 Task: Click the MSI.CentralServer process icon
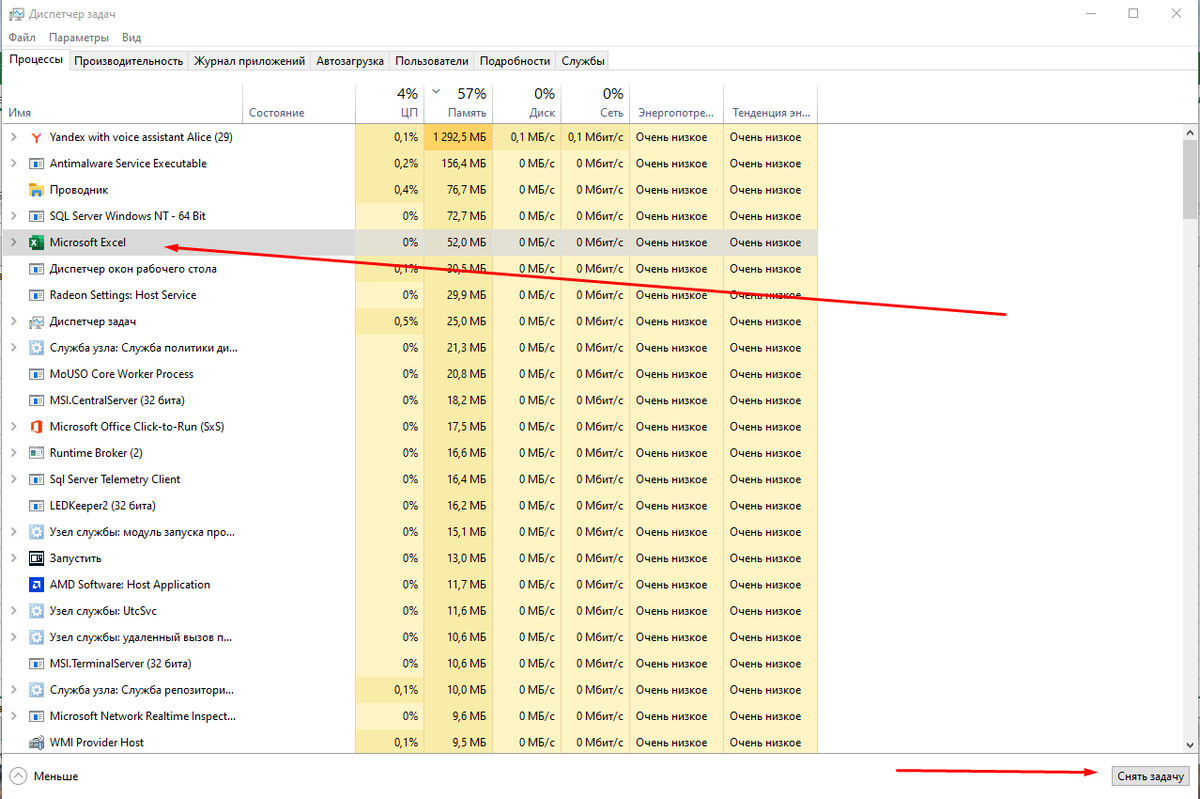coord(36,400)
